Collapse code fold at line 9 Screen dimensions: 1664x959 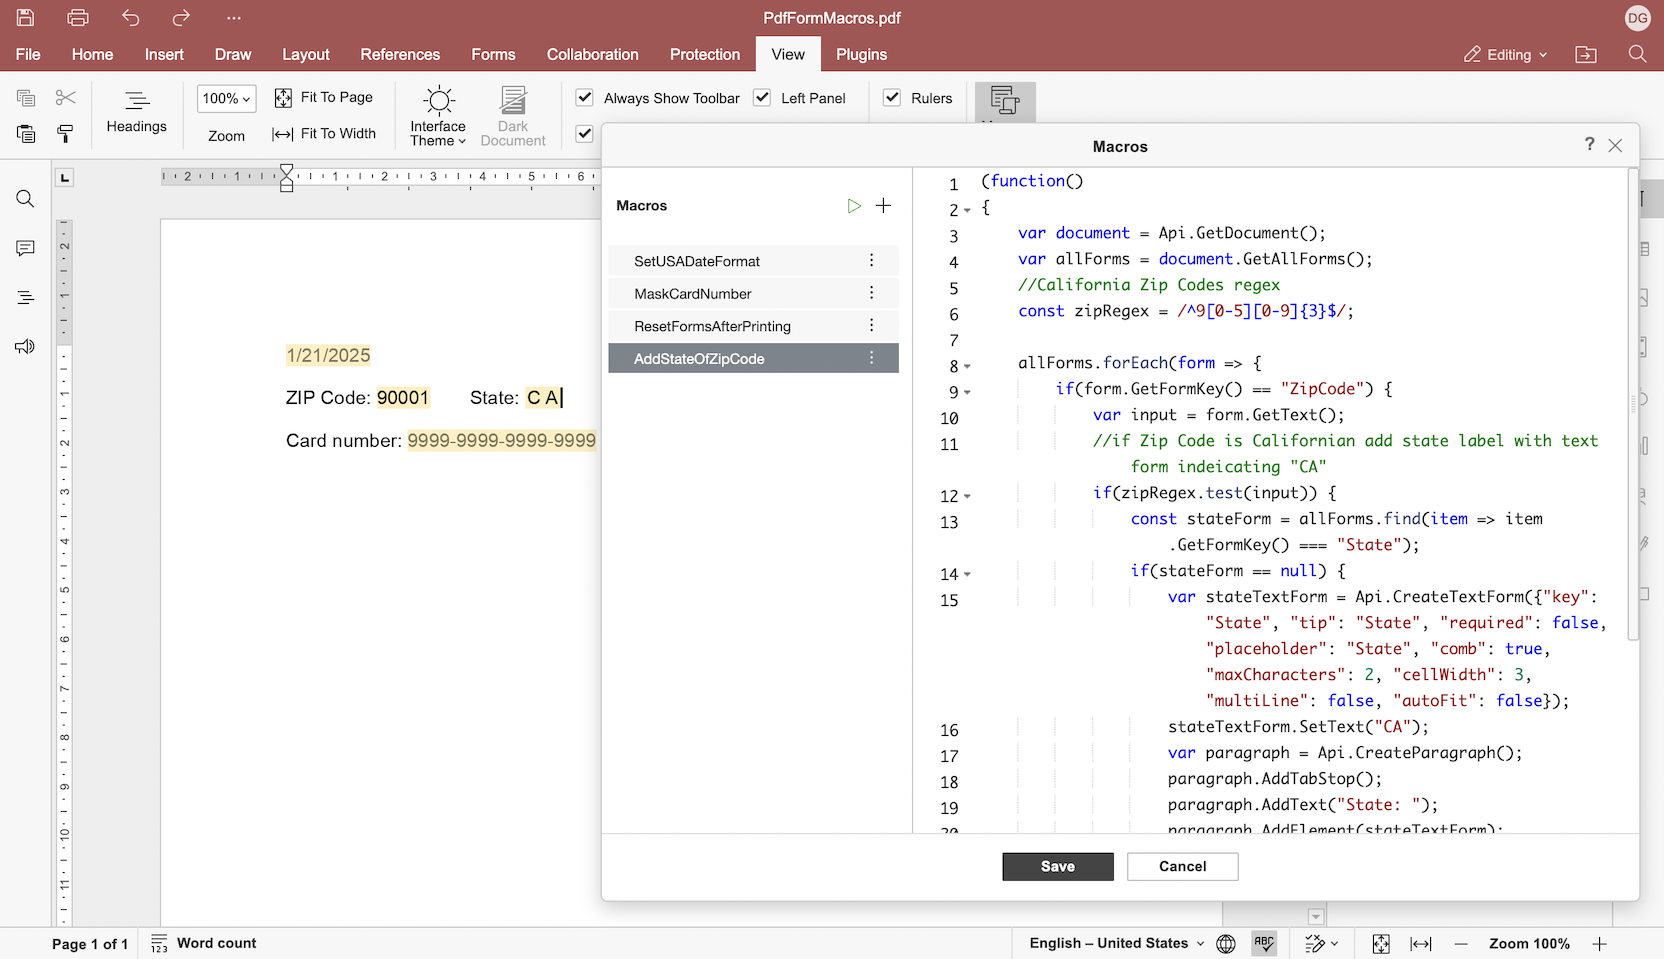tap(968, 392)
